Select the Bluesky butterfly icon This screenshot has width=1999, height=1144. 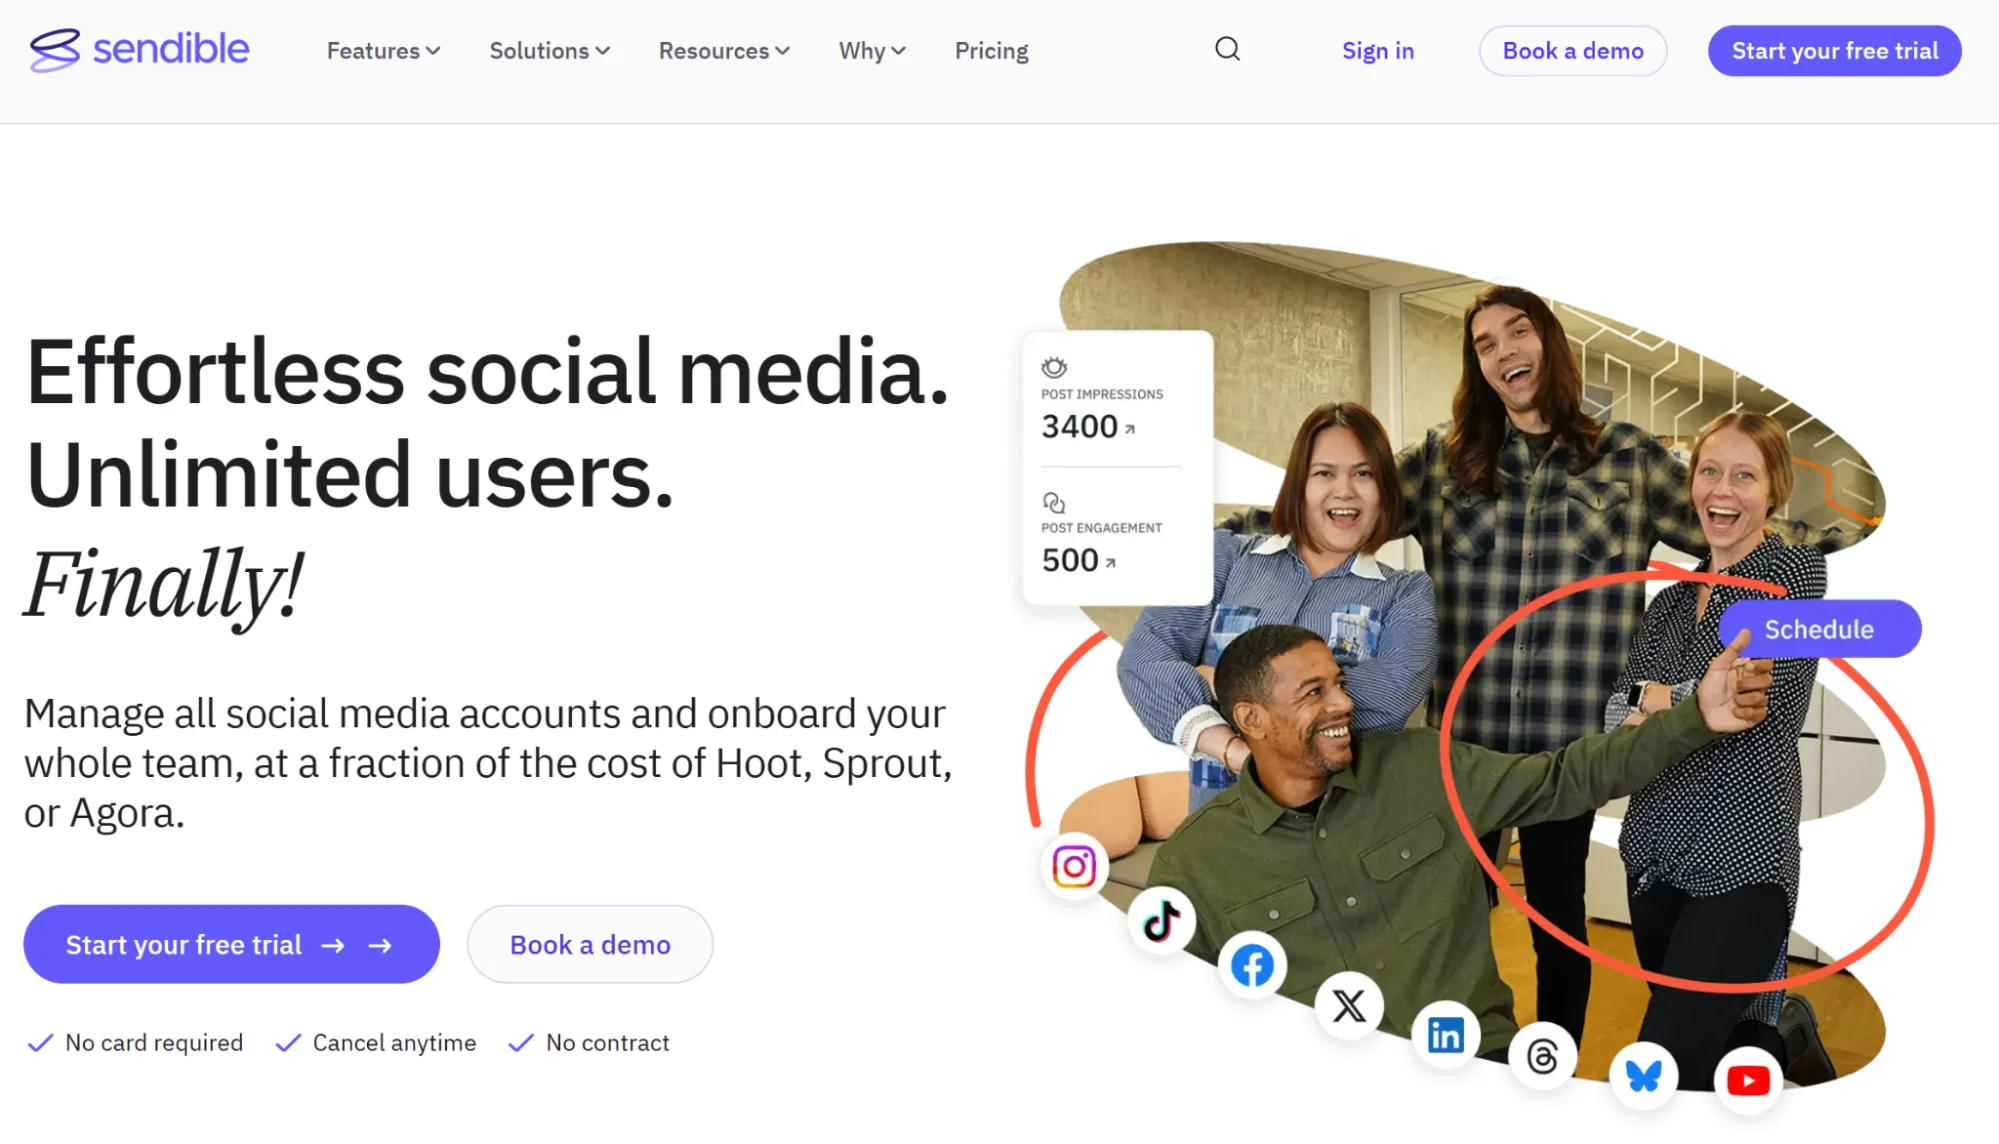pos(1643,1076)
